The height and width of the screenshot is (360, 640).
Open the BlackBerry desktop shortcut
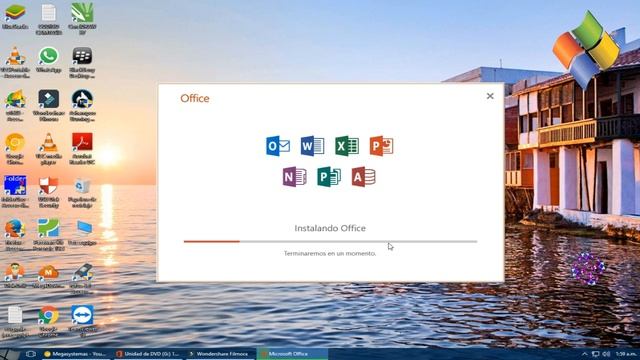(x=82, y=62)
